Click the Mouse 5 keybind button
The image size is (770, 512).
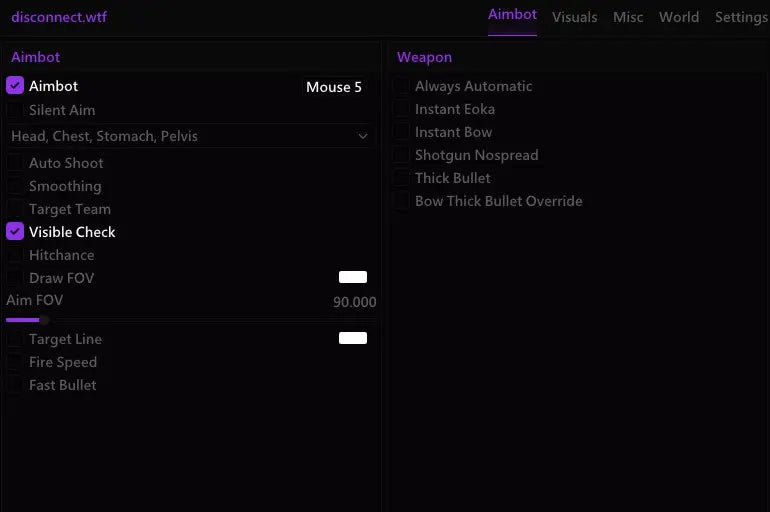(x=334, y=87)
